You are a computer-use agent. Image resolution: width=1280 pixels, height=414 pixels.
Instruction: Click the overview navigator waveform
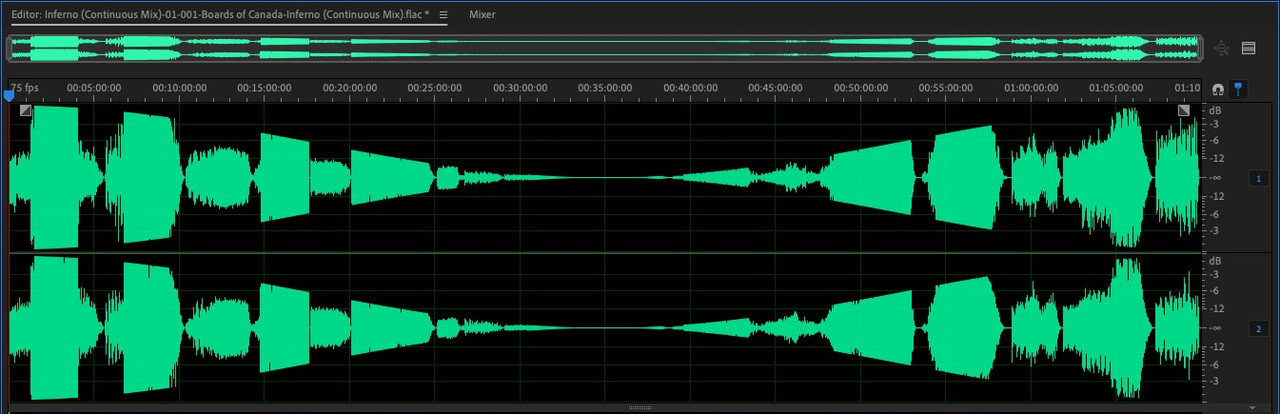pyautogui.click(x=603, y=48)
